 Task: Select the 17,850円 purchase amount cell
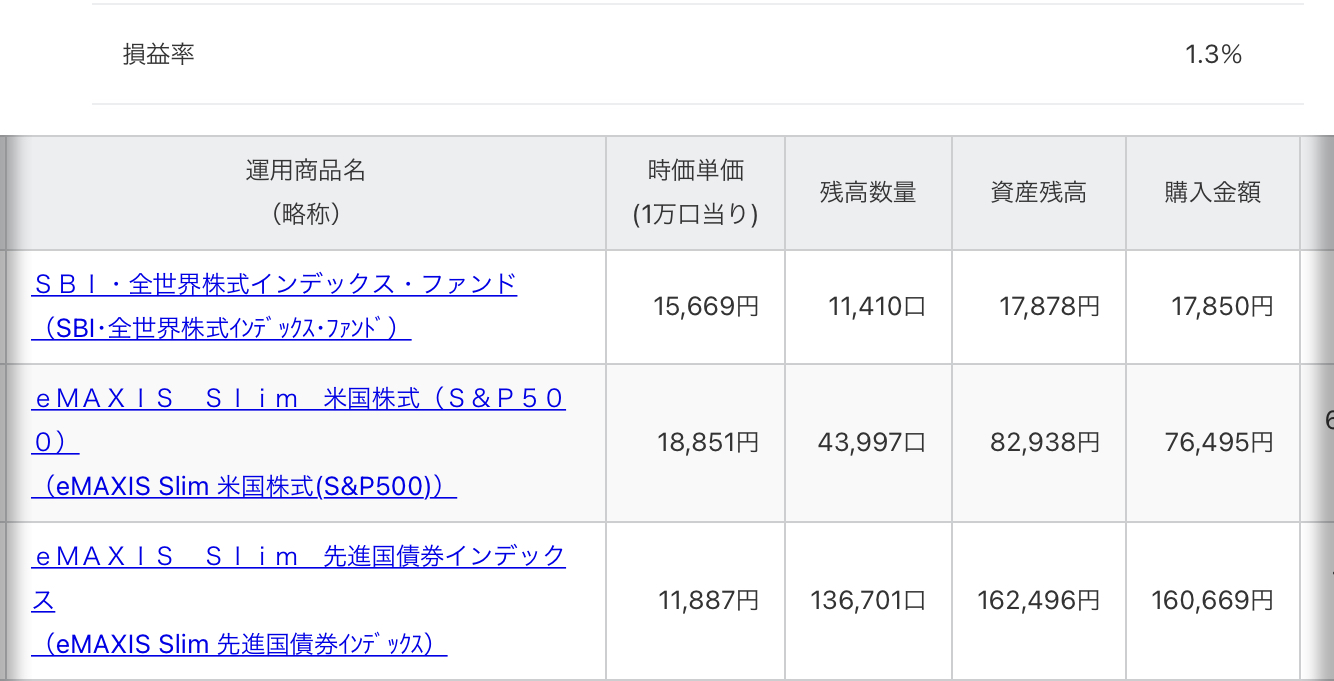tap(1213, 307)
